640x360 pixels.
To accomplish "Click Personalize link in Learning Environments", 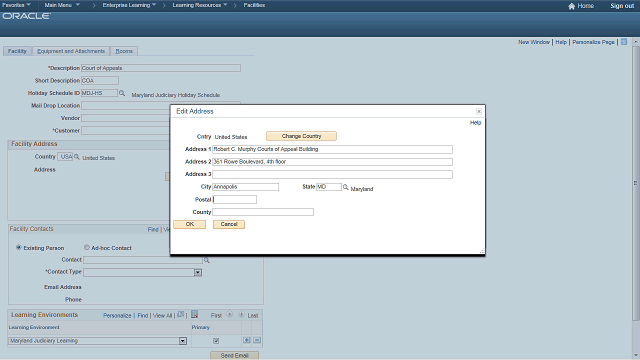I will coord(117,316).
